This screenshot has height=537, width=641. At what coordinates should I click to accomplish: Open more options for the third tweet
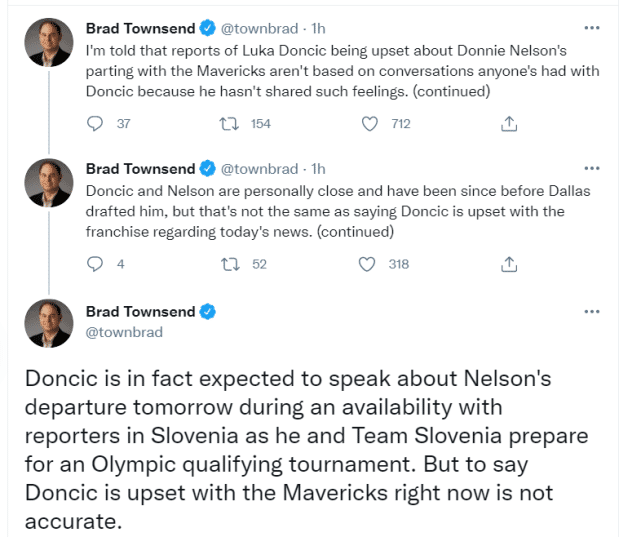[592, 311]
